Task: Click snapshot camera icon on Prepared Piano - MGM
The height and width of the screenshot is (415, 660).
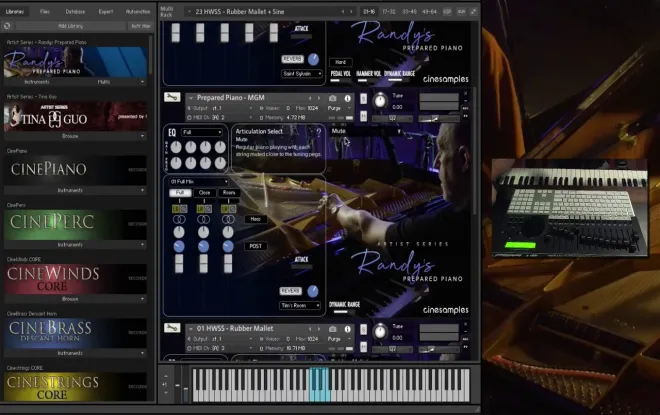Action: (x=333, y=98)
